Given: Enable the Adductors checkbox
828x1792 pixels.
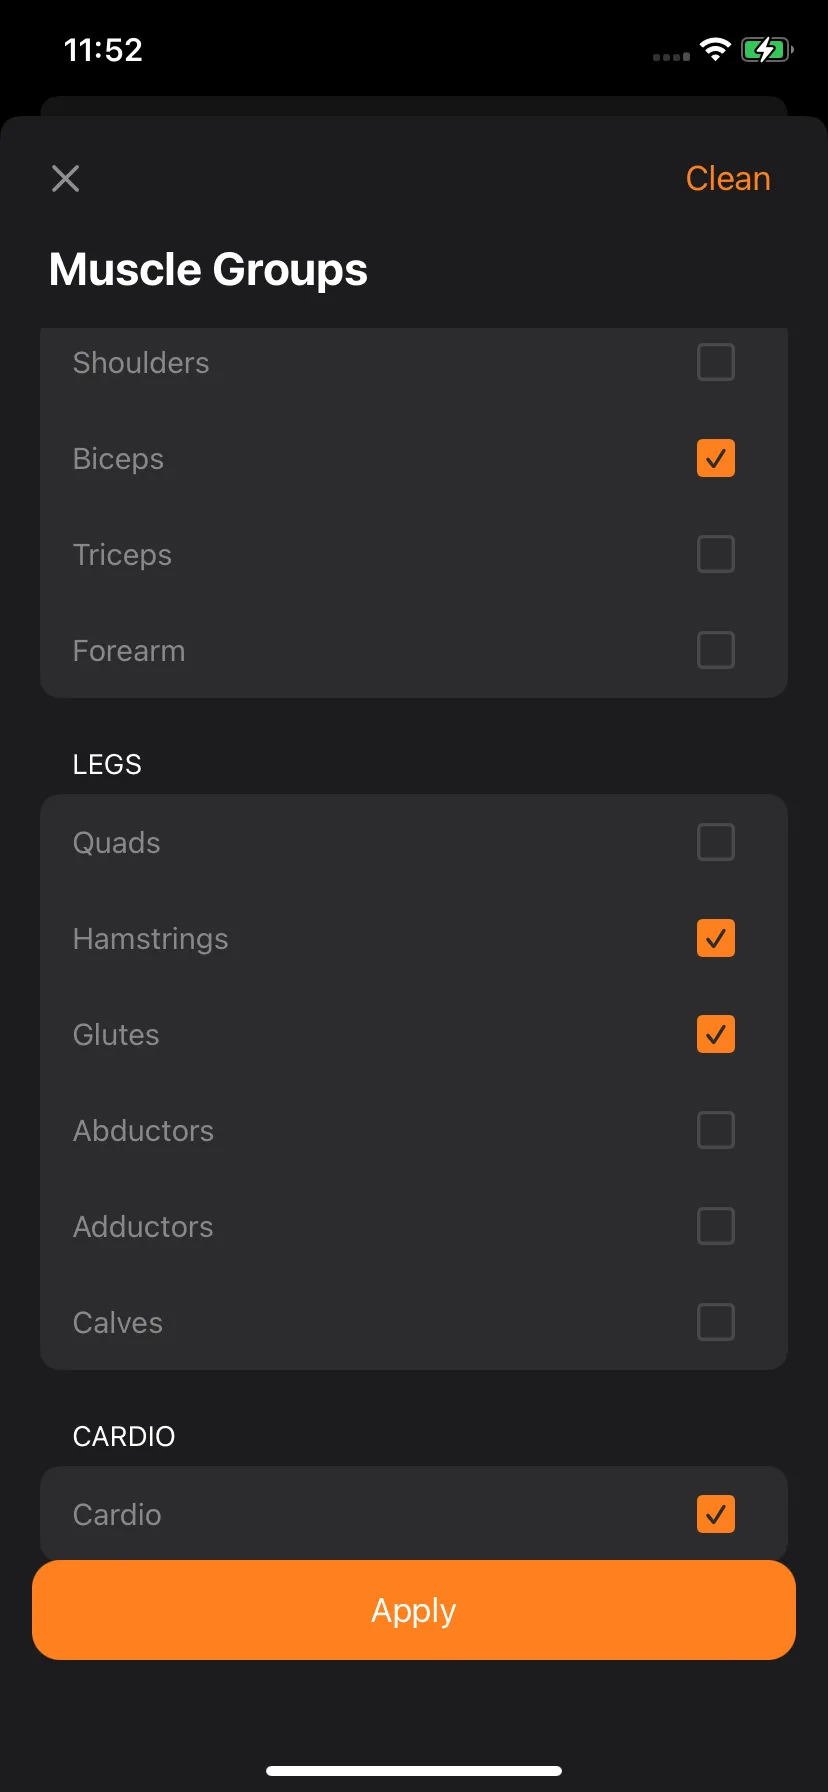Looking at the screenshot, I should pyautogui.click(x=716, y=1226).
